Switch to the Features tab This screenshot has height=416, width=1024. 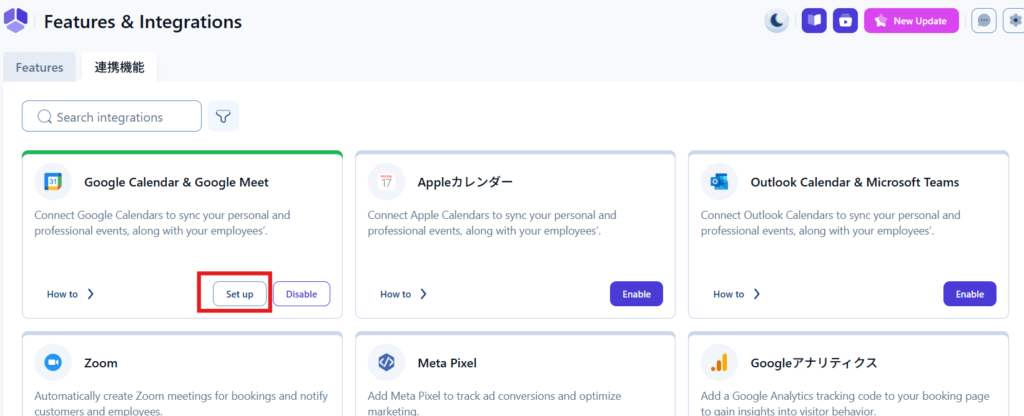[39, 67]
